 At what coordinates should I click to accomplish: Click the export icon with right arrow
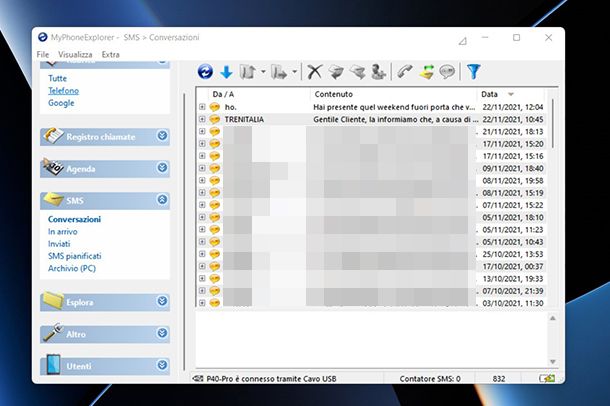coord(279,72)
